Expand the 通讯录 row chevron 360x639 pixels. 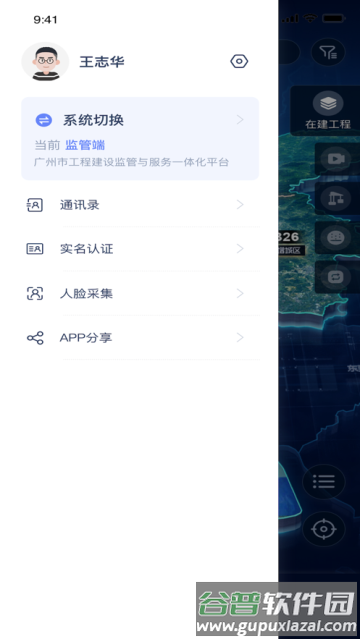click(240, 205)
